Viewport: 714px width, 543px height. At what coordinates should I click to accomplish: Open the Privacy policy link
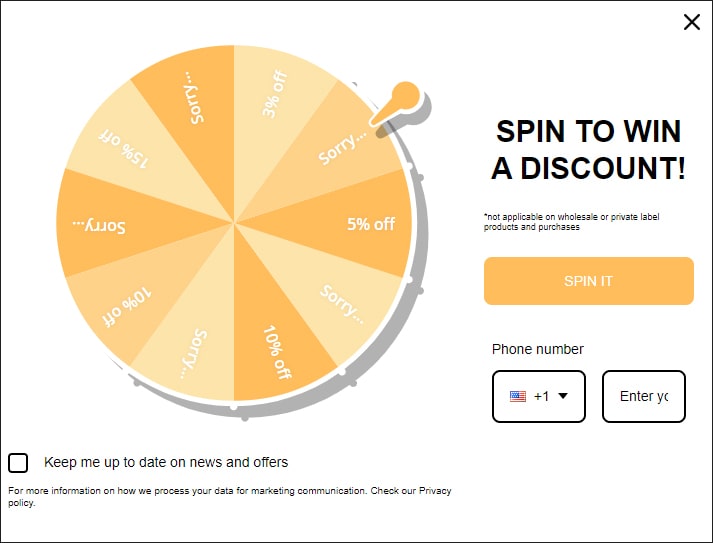(435, 491)
